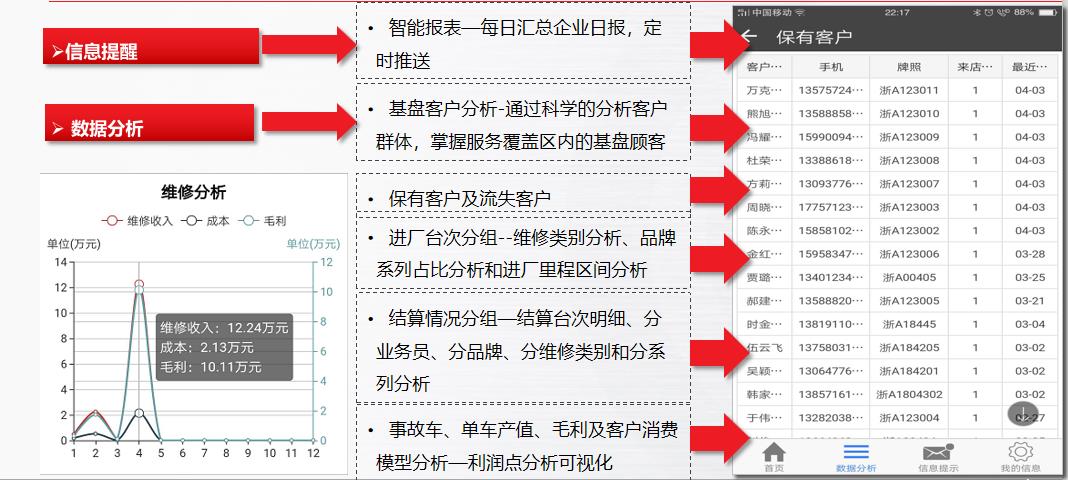
Task: Toggle 维修收入 legend series in chart
Action: [138, 220]
